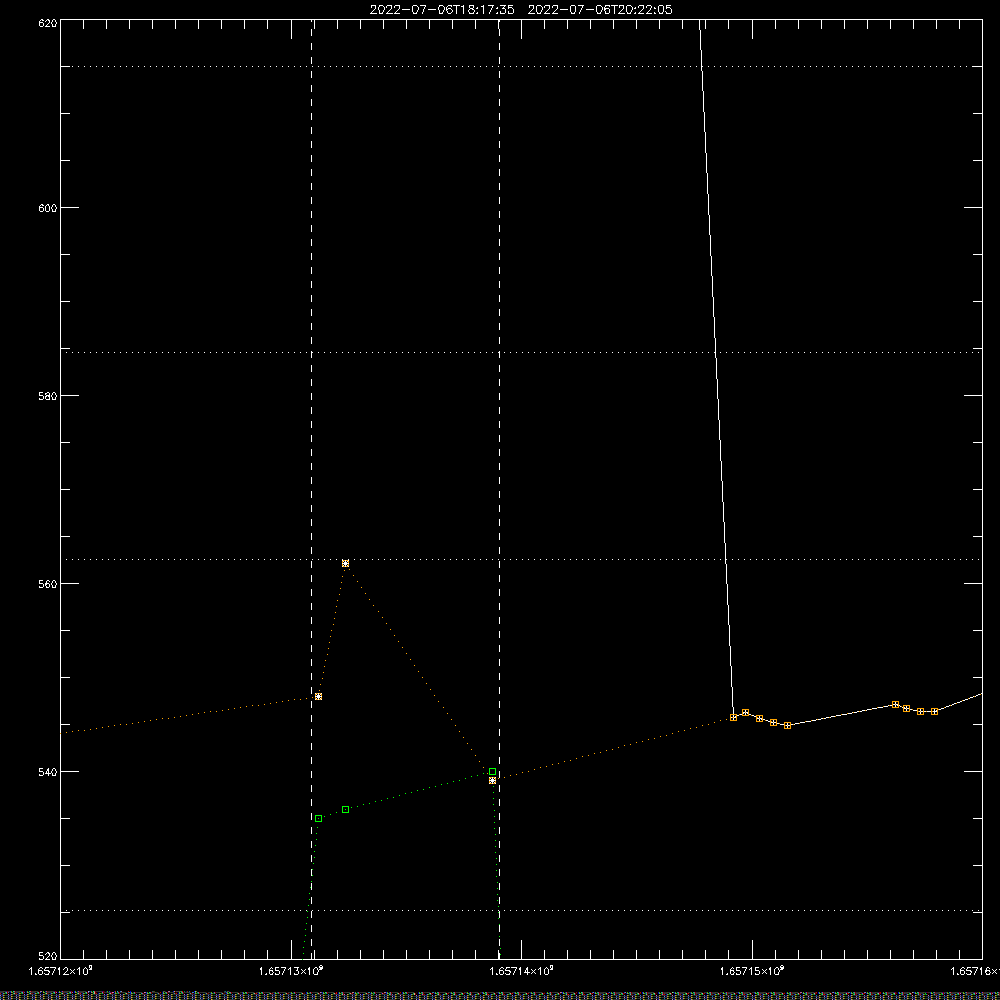
Task: Select the green square marker at 540
Action: [x=492, y=772]
